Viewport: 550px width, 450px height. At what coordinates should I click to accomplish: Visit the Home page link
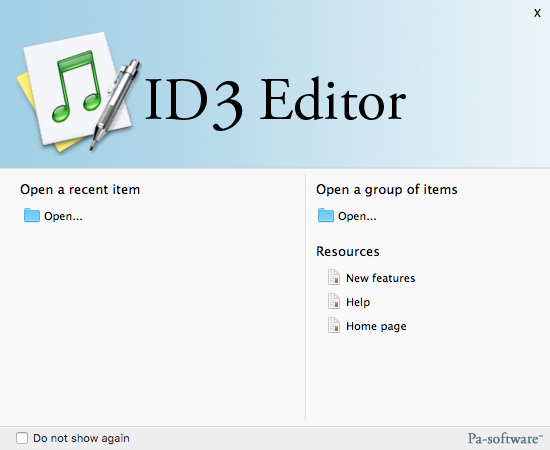tap(376, 326)
